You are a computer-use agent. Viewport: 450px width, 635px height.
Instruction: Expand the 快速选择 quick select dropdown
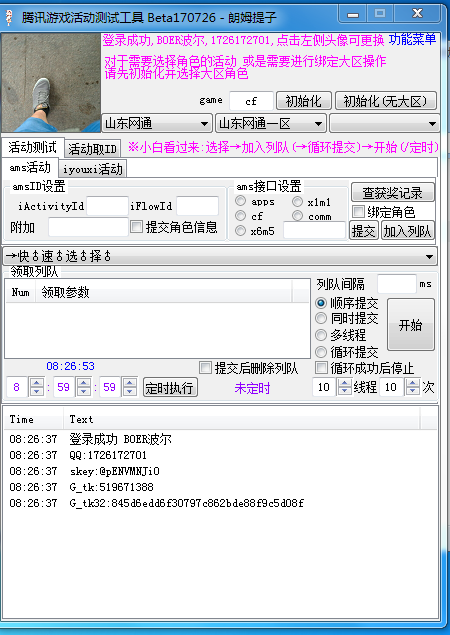pyautogui.click(x=220, y=256)
